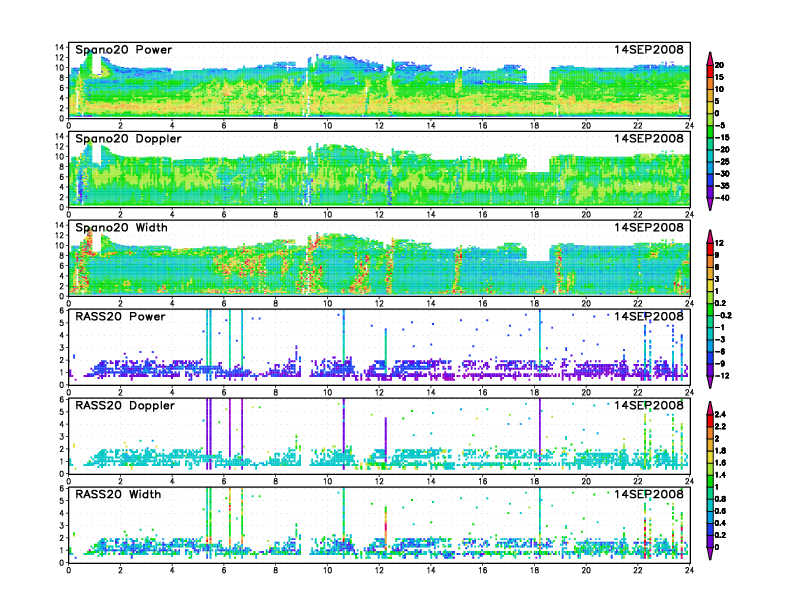This screenshot has height=612, width=792.
Task: Click the 24 hour tick below RASS20 Width panel
Action: click(689, 570)
